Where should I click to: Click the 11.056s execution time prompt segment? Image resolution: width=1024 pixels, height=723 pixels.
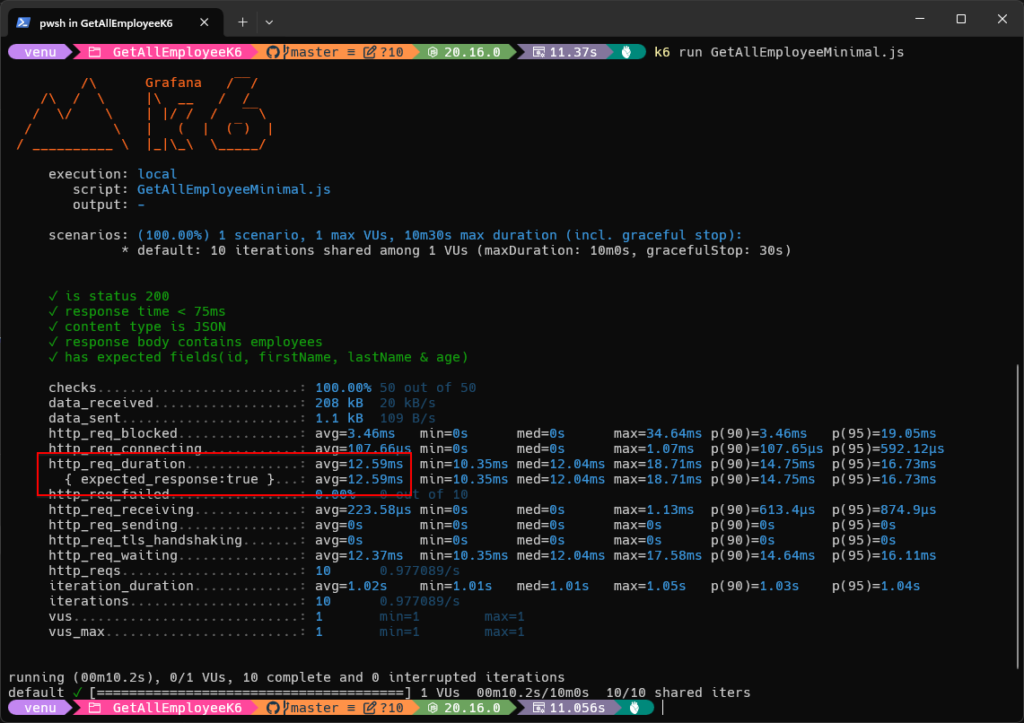click(x=569, y=708)
